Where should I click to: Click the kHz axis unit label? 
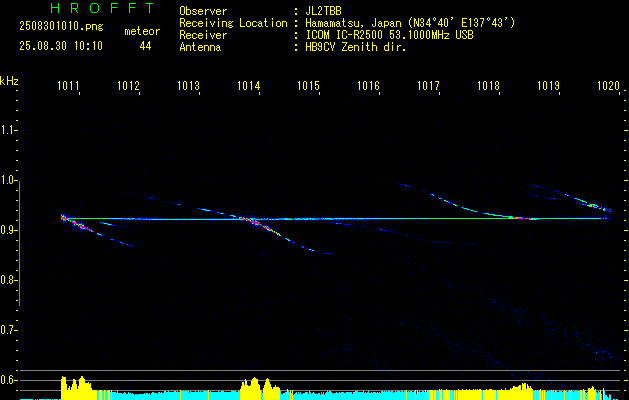[x=9, y=81]
